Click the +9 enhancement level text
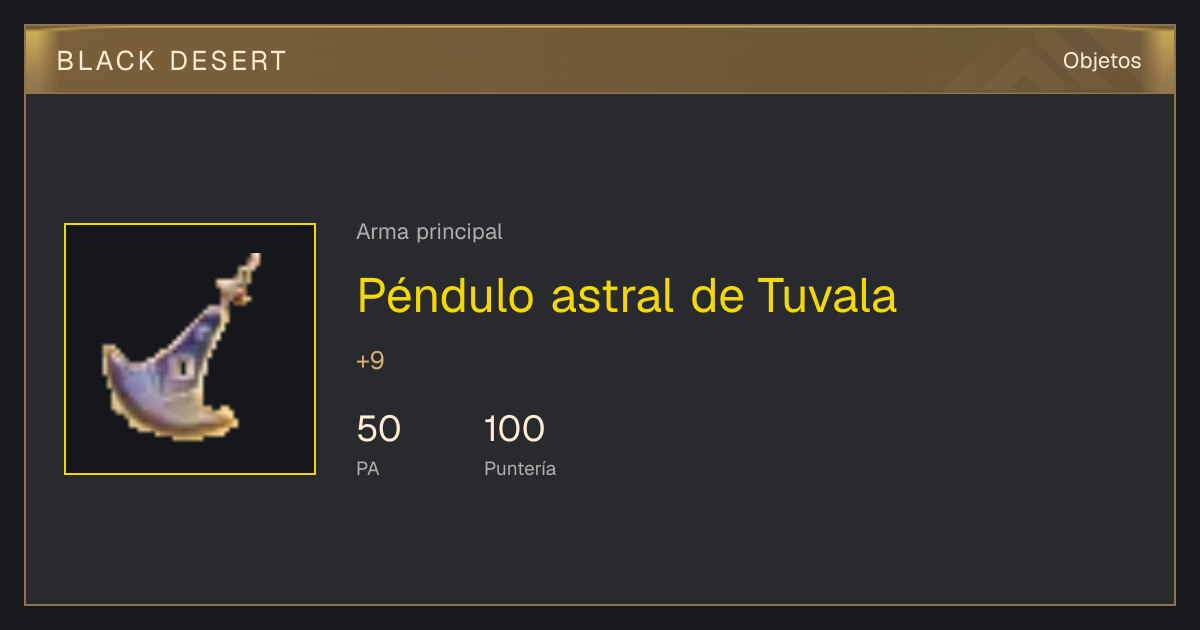This screenshot has height=630, width=1200. [x=370, y=361]
